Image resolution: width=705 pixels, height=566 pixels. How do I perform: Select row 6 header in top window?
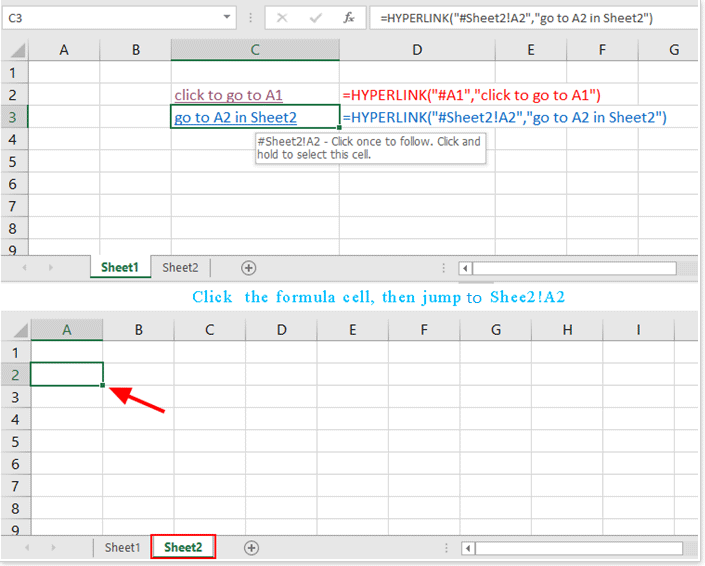[14, 184]
